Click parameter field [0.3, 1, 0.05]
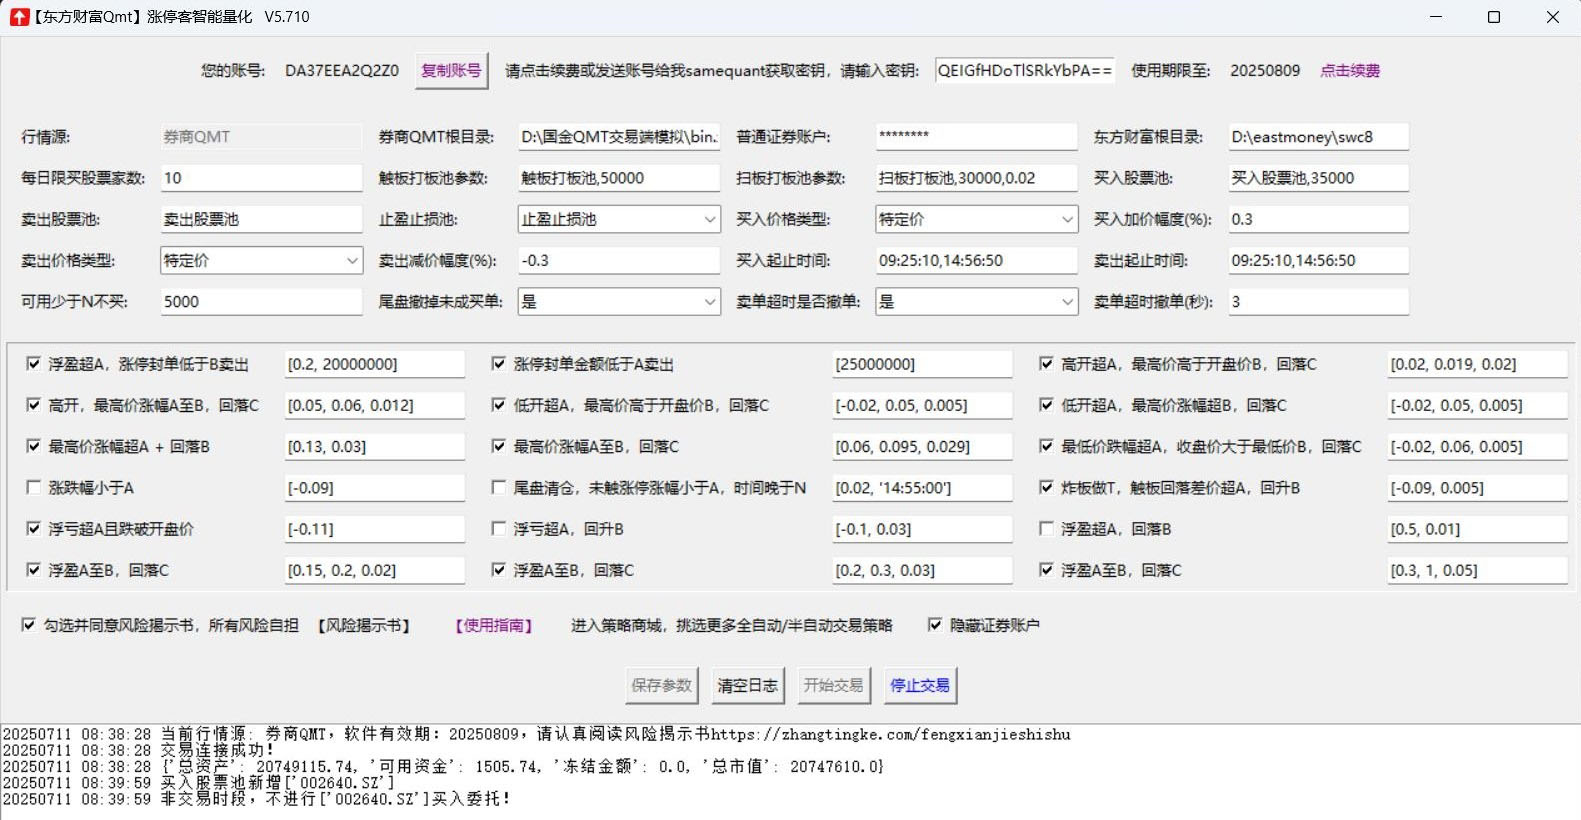 (x=1477, y=570)
